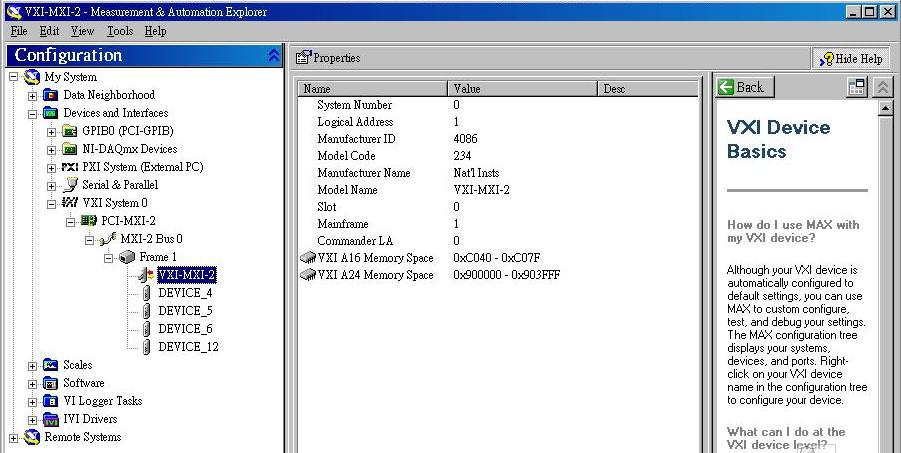Click the VXI-MXI-2 device icon

pos(147,275)
